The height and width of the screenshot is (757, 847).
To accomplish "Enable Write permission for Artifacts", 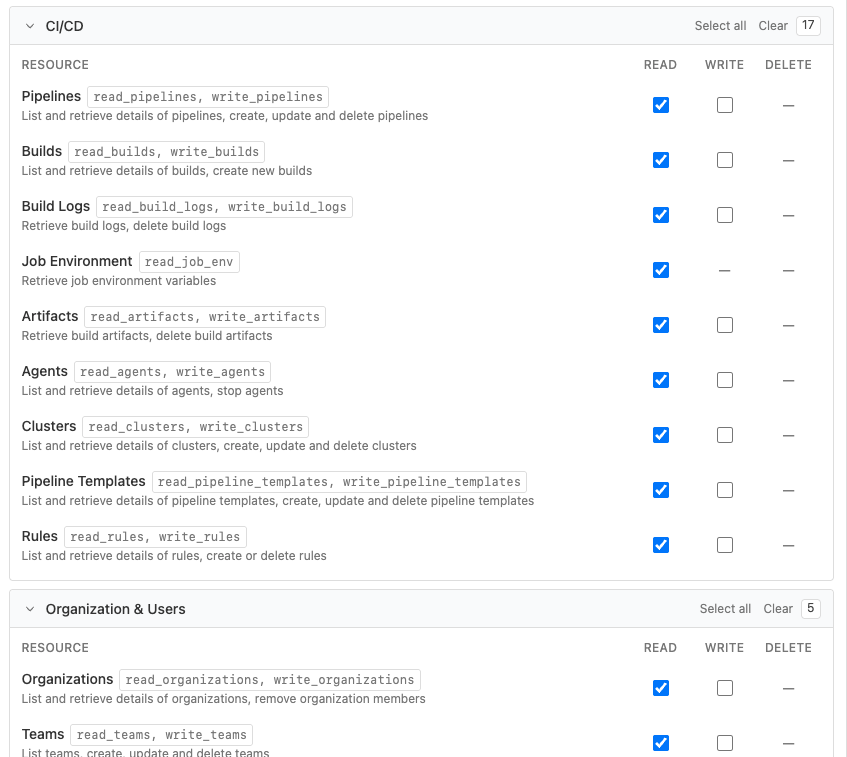I will [x=725, y=325].
